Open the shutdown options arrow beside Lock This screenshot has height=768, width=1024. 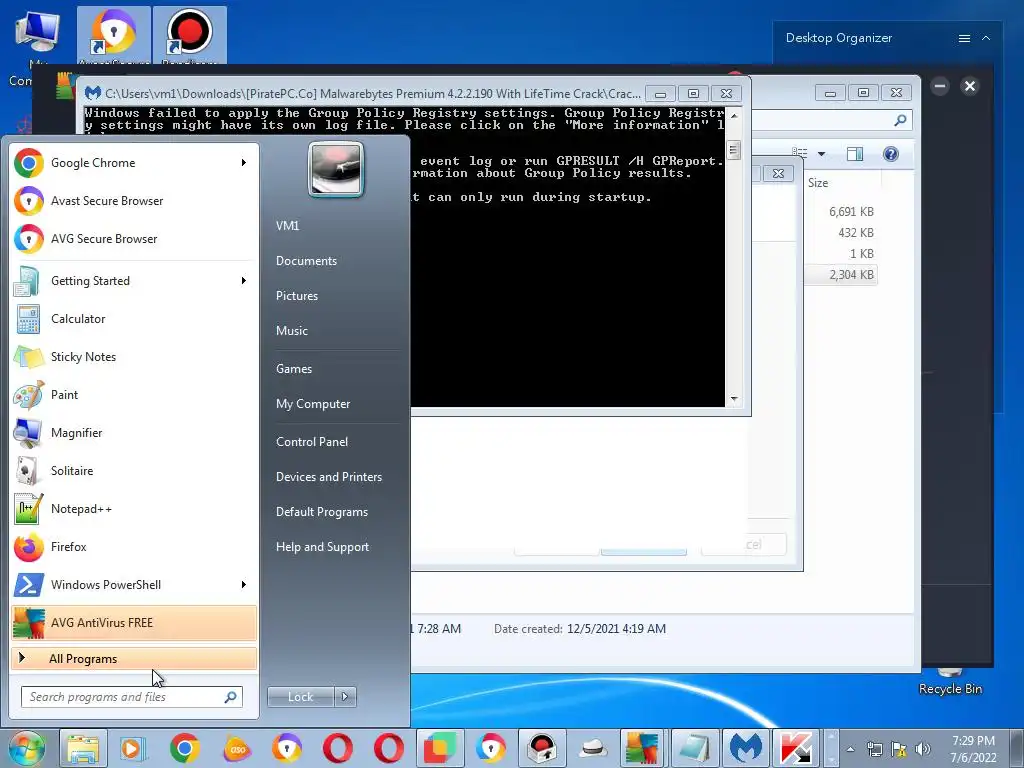(345, 697)
